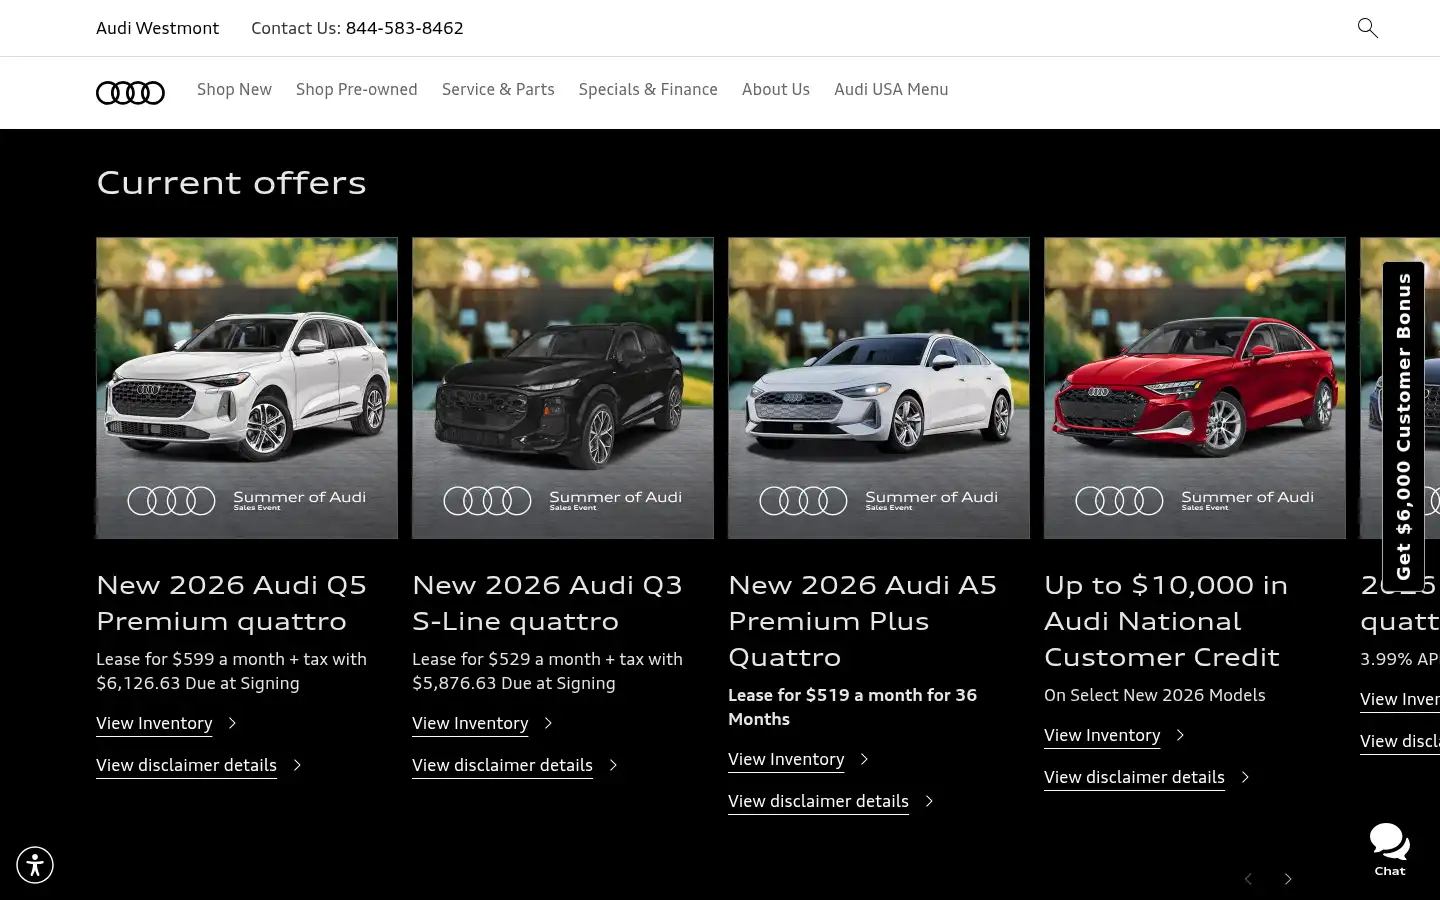
Task: Open the About Us menu
Action: point(776,89)
